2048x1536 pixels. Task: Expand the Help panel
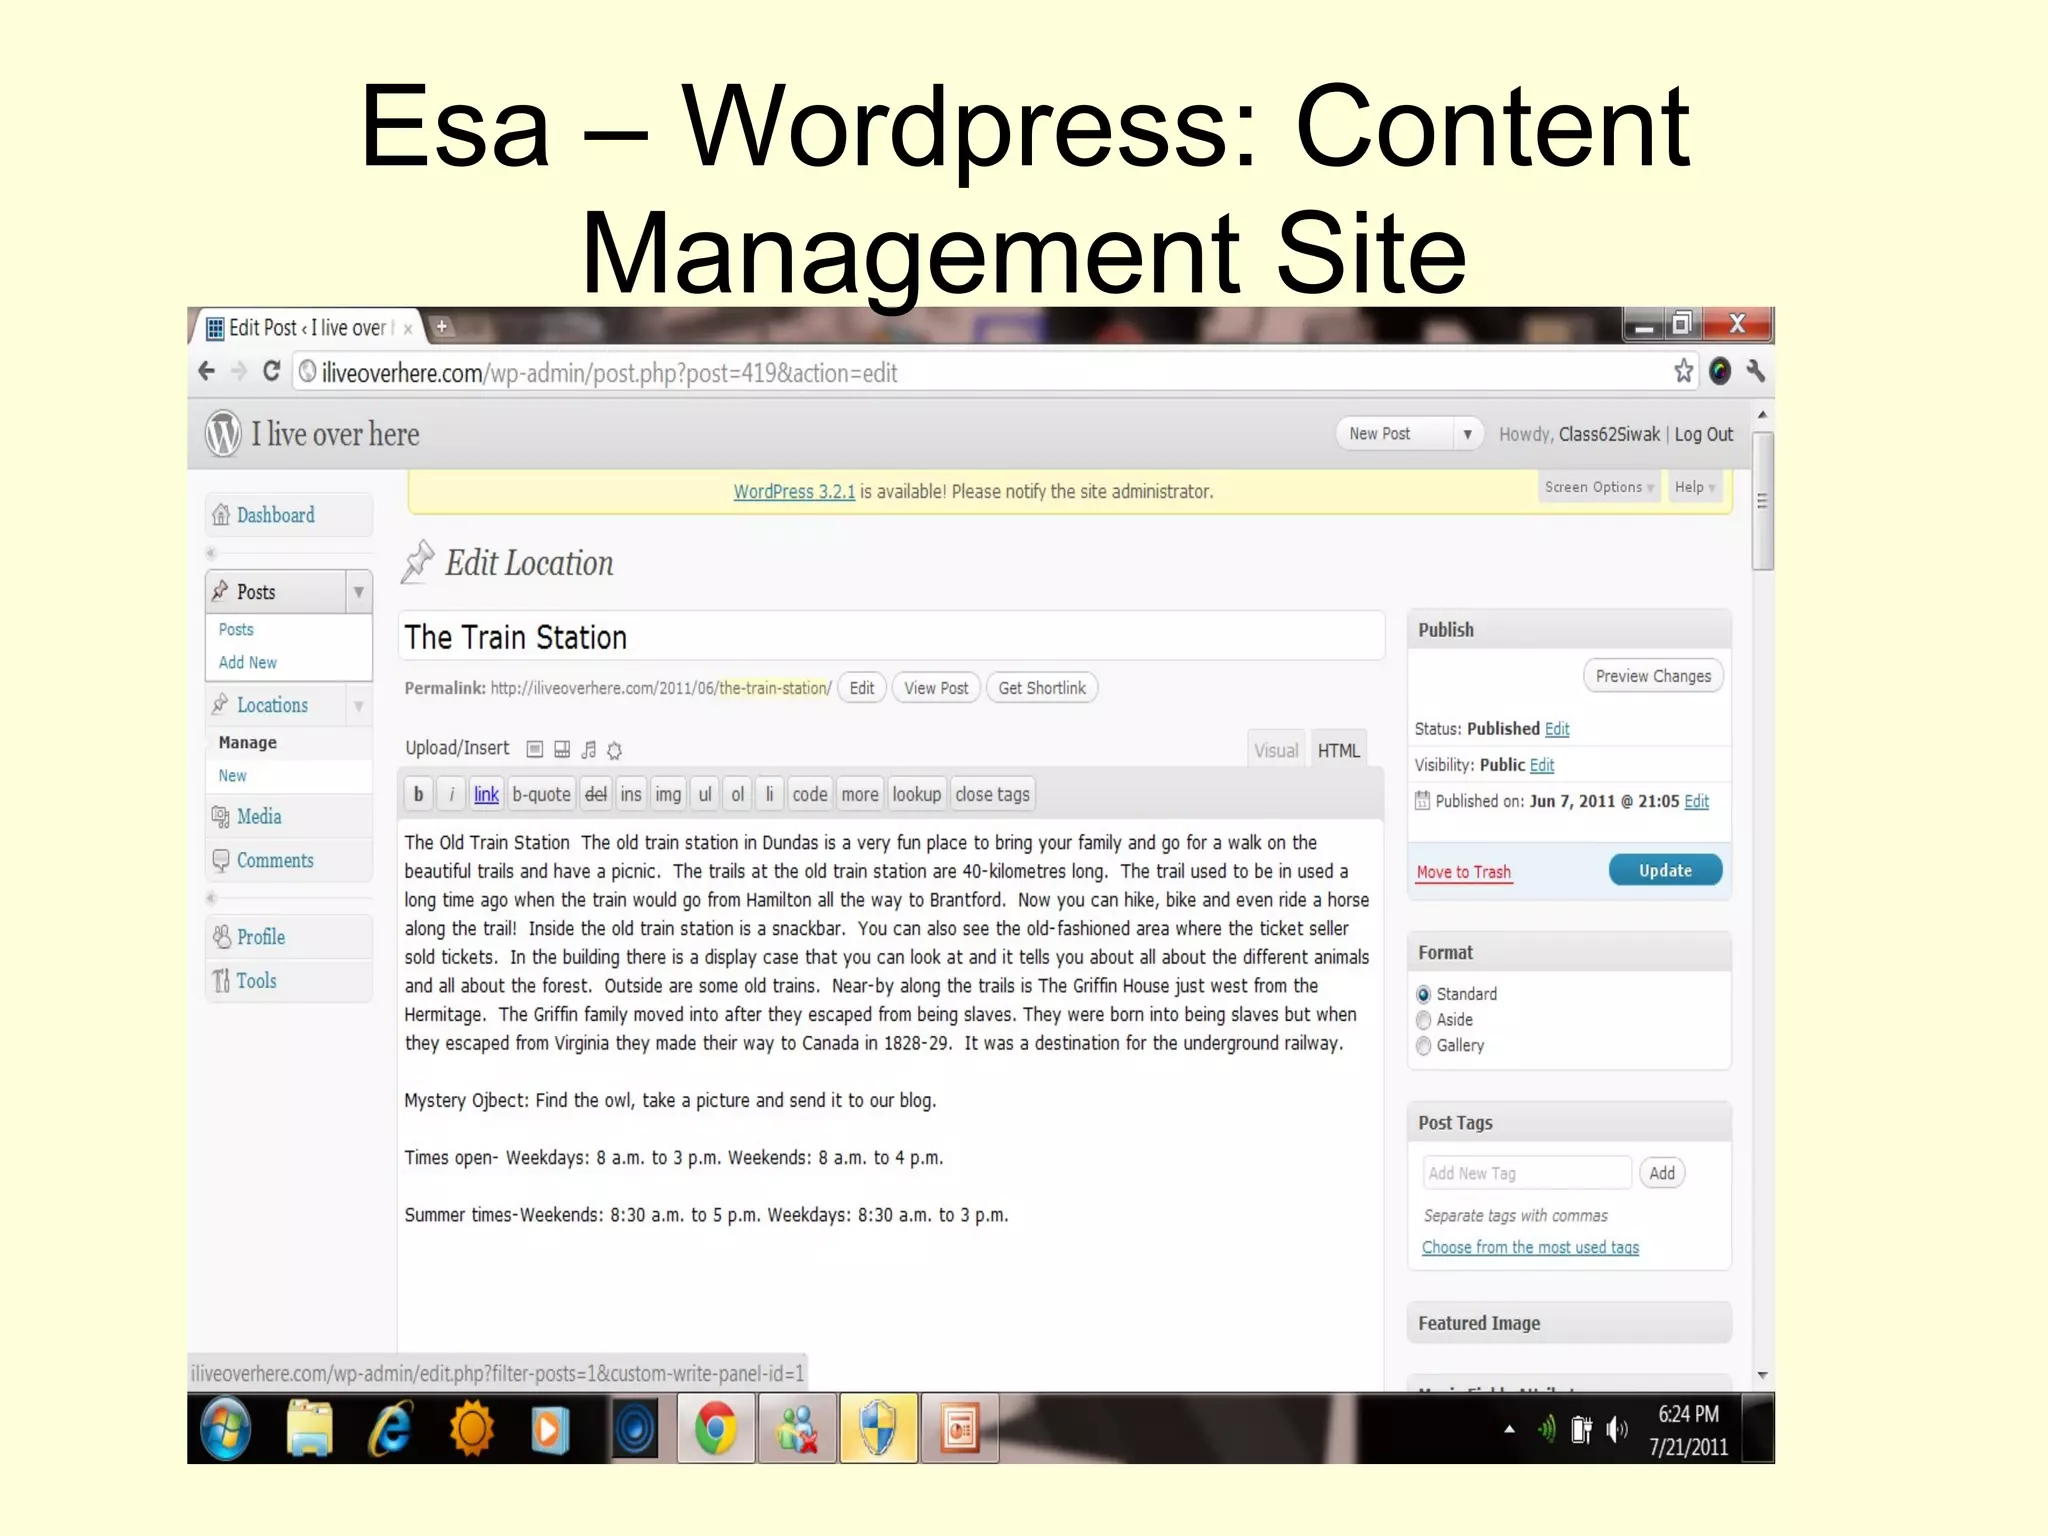[x=1695, y=487]
